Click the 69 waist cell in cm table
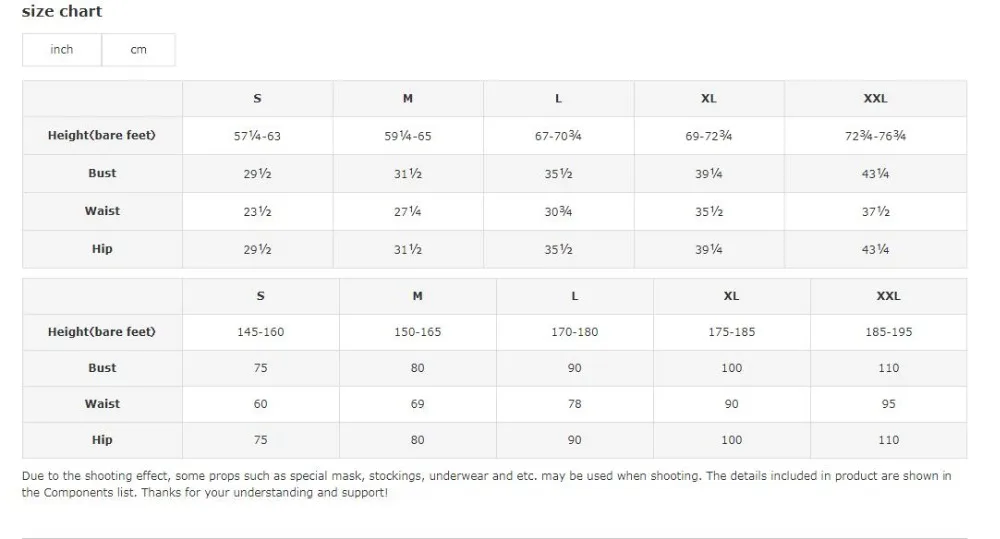 coord(418,404)
